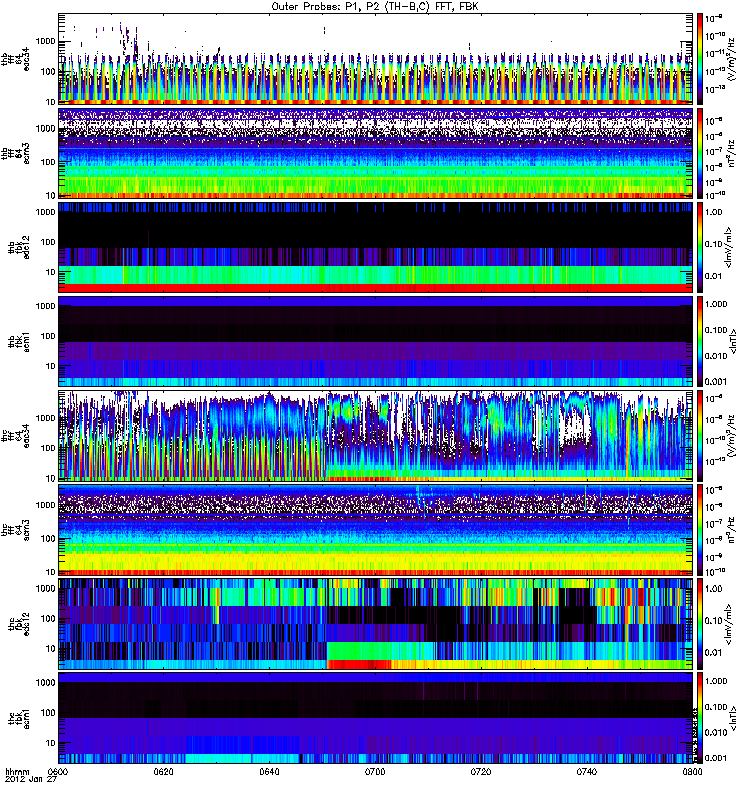Screen dimensions: 750x800
Task: Select the thb fff edc34 spectrogram panel
Action: click(376, 59)
